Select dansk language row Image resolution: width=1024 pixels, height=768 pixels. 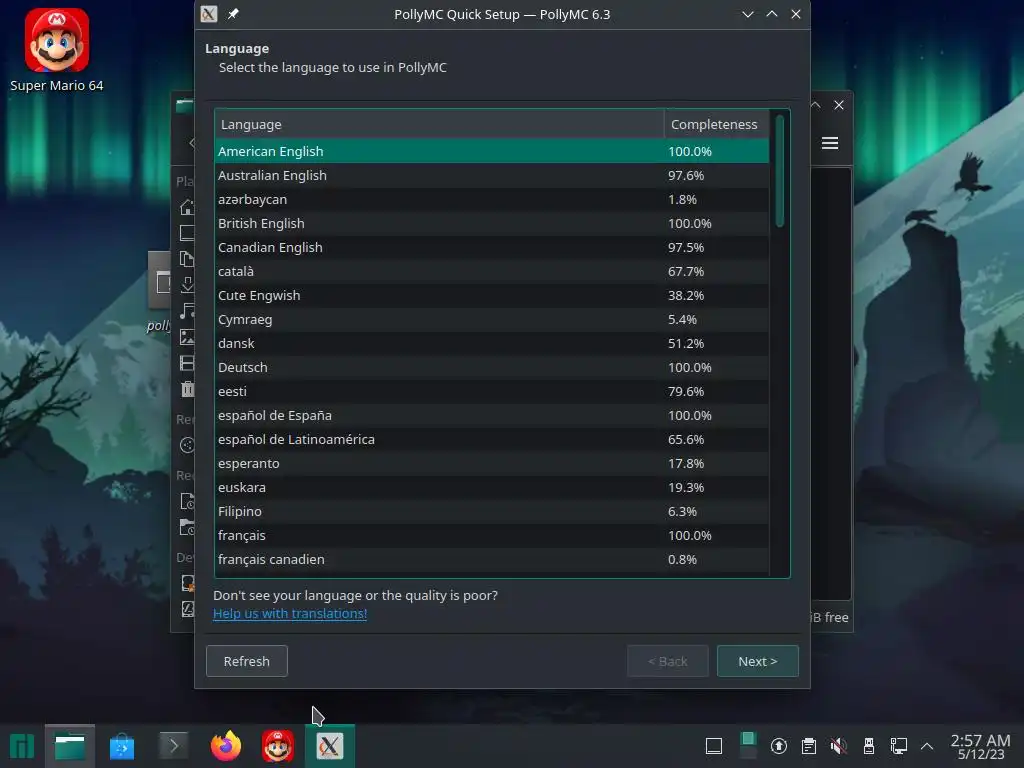492,344
